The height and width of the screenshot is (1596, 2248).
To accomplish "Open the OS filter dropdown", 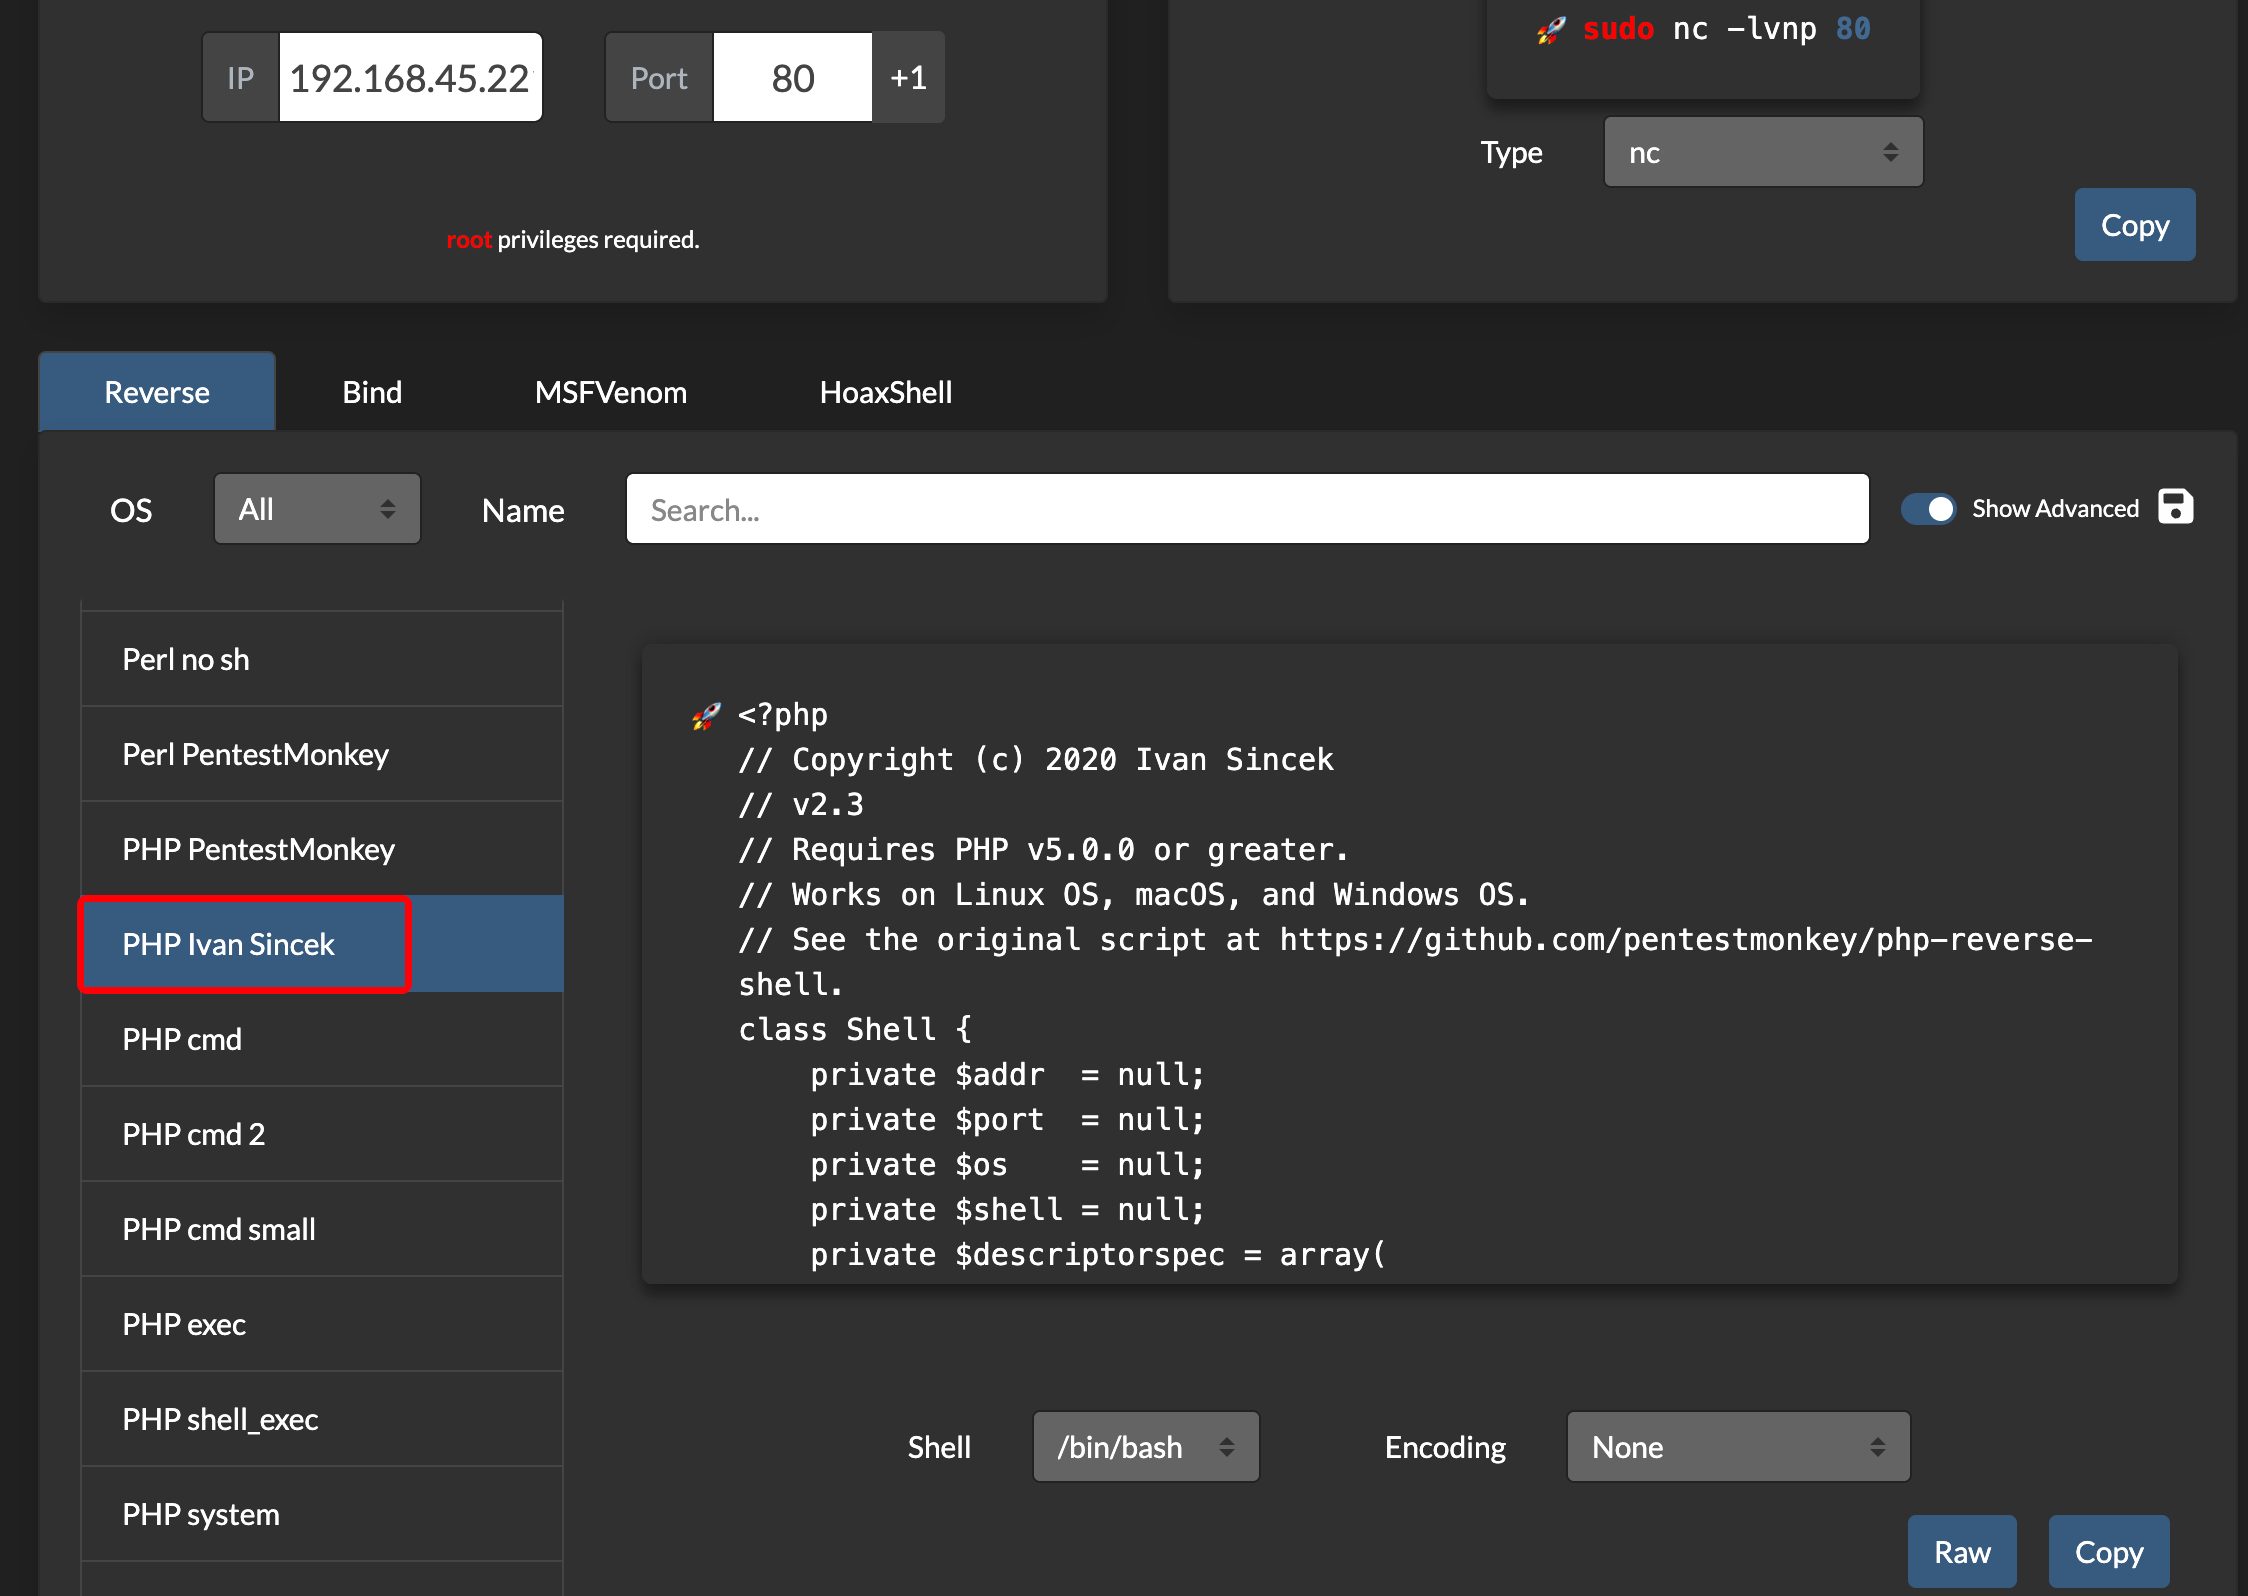I will coord(317,509).
